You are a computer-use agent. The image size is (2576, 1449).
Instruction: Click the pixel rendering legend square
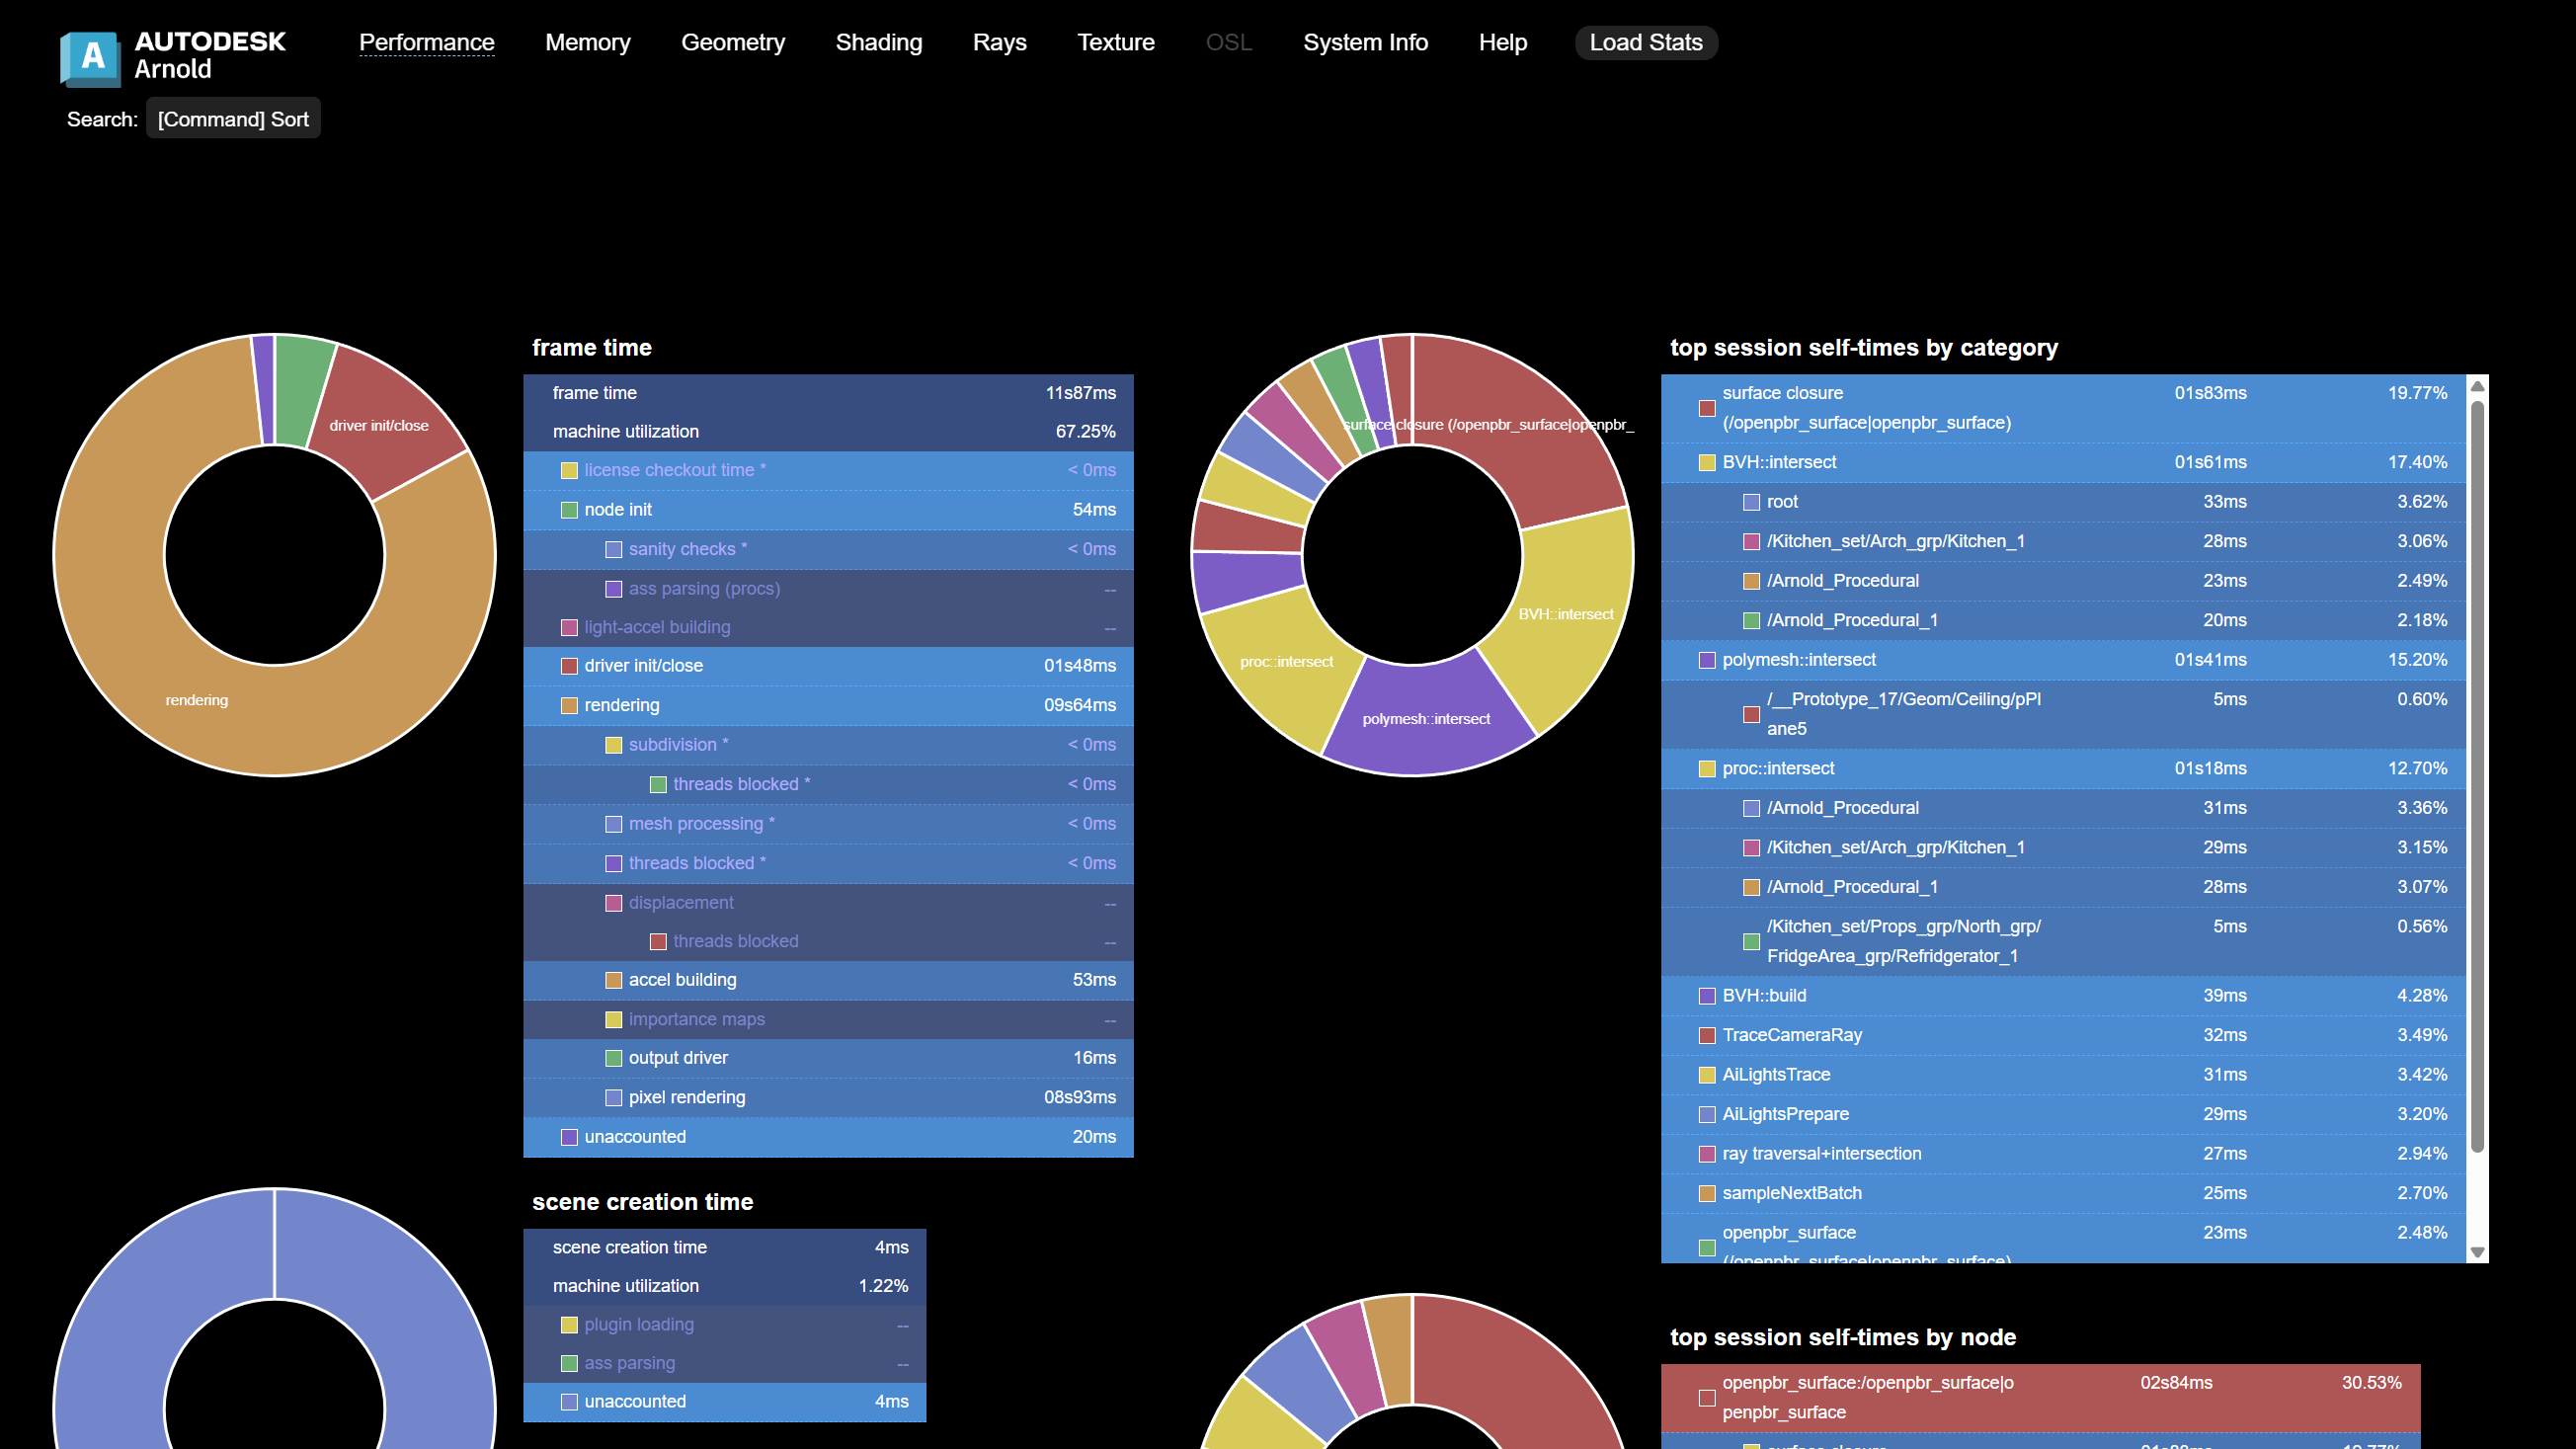[613, 1098]
